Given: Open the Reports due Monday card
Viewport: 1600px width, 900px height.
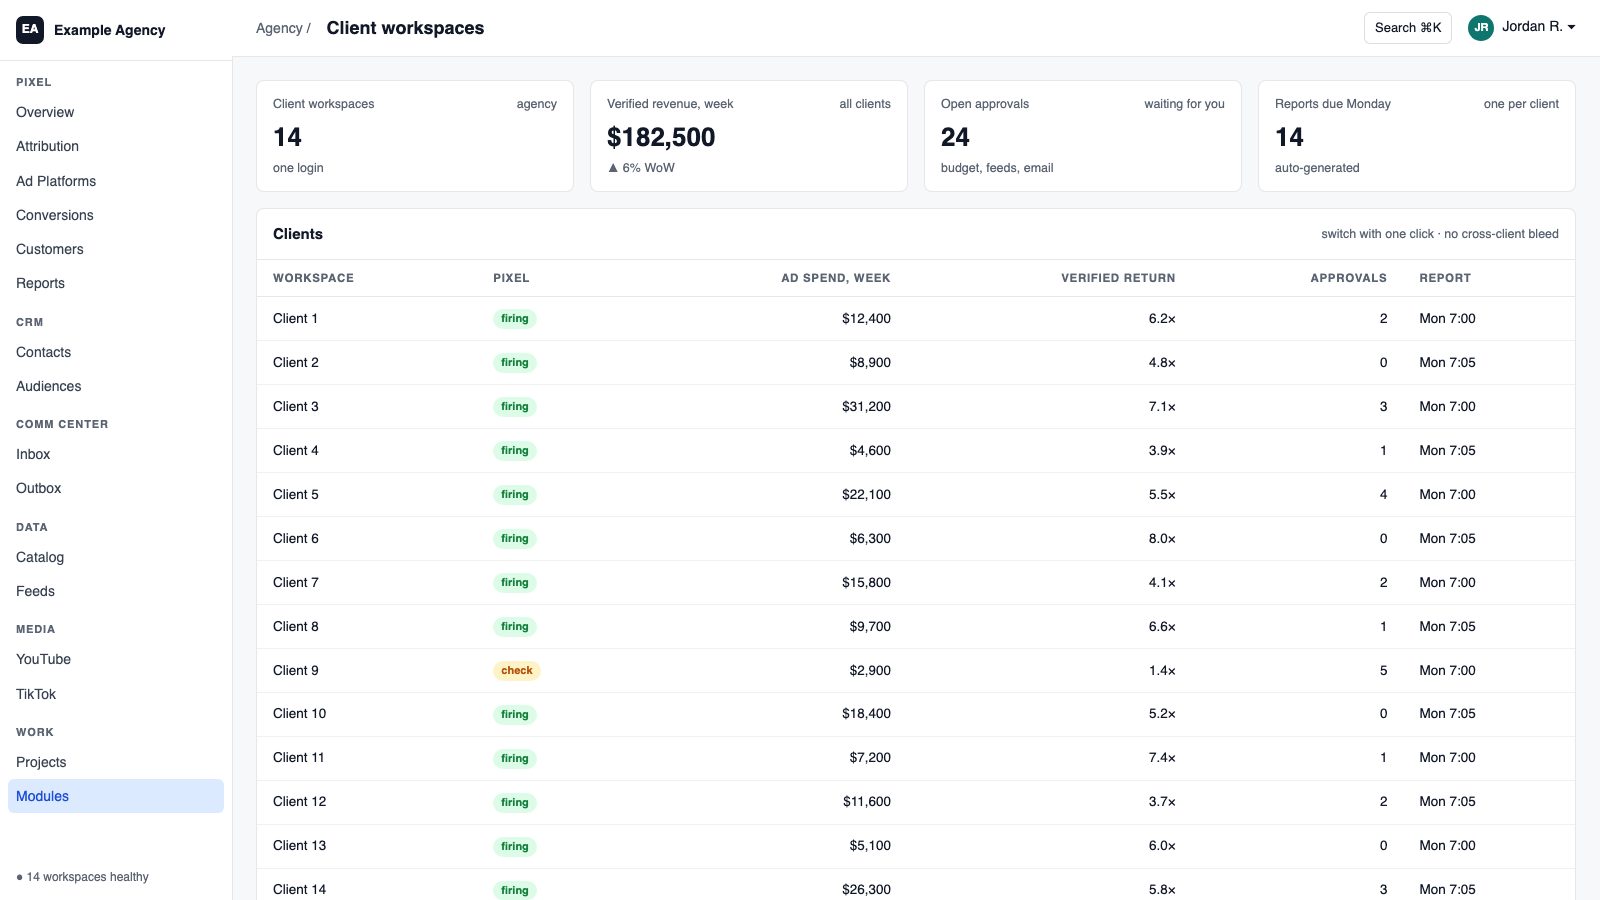Looking at the screenshot, I should [1417, 136].
